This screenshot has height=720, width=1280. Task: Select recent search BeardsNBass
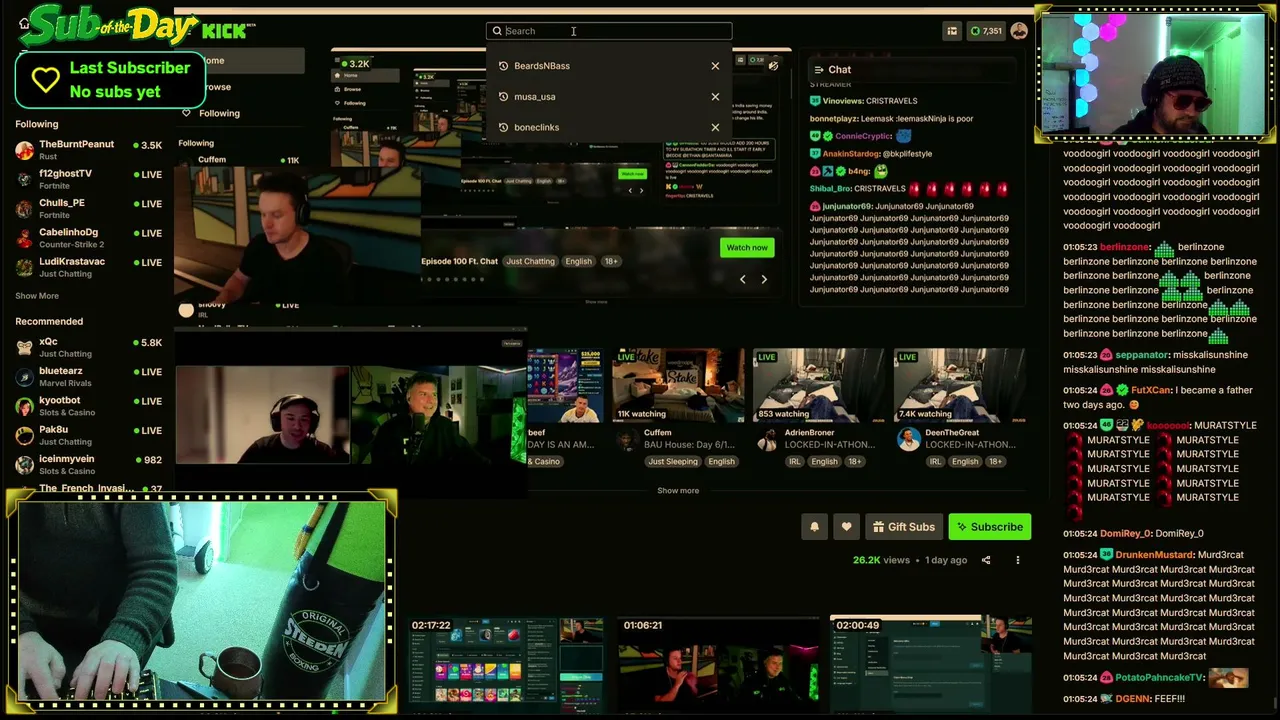point(542,66)
